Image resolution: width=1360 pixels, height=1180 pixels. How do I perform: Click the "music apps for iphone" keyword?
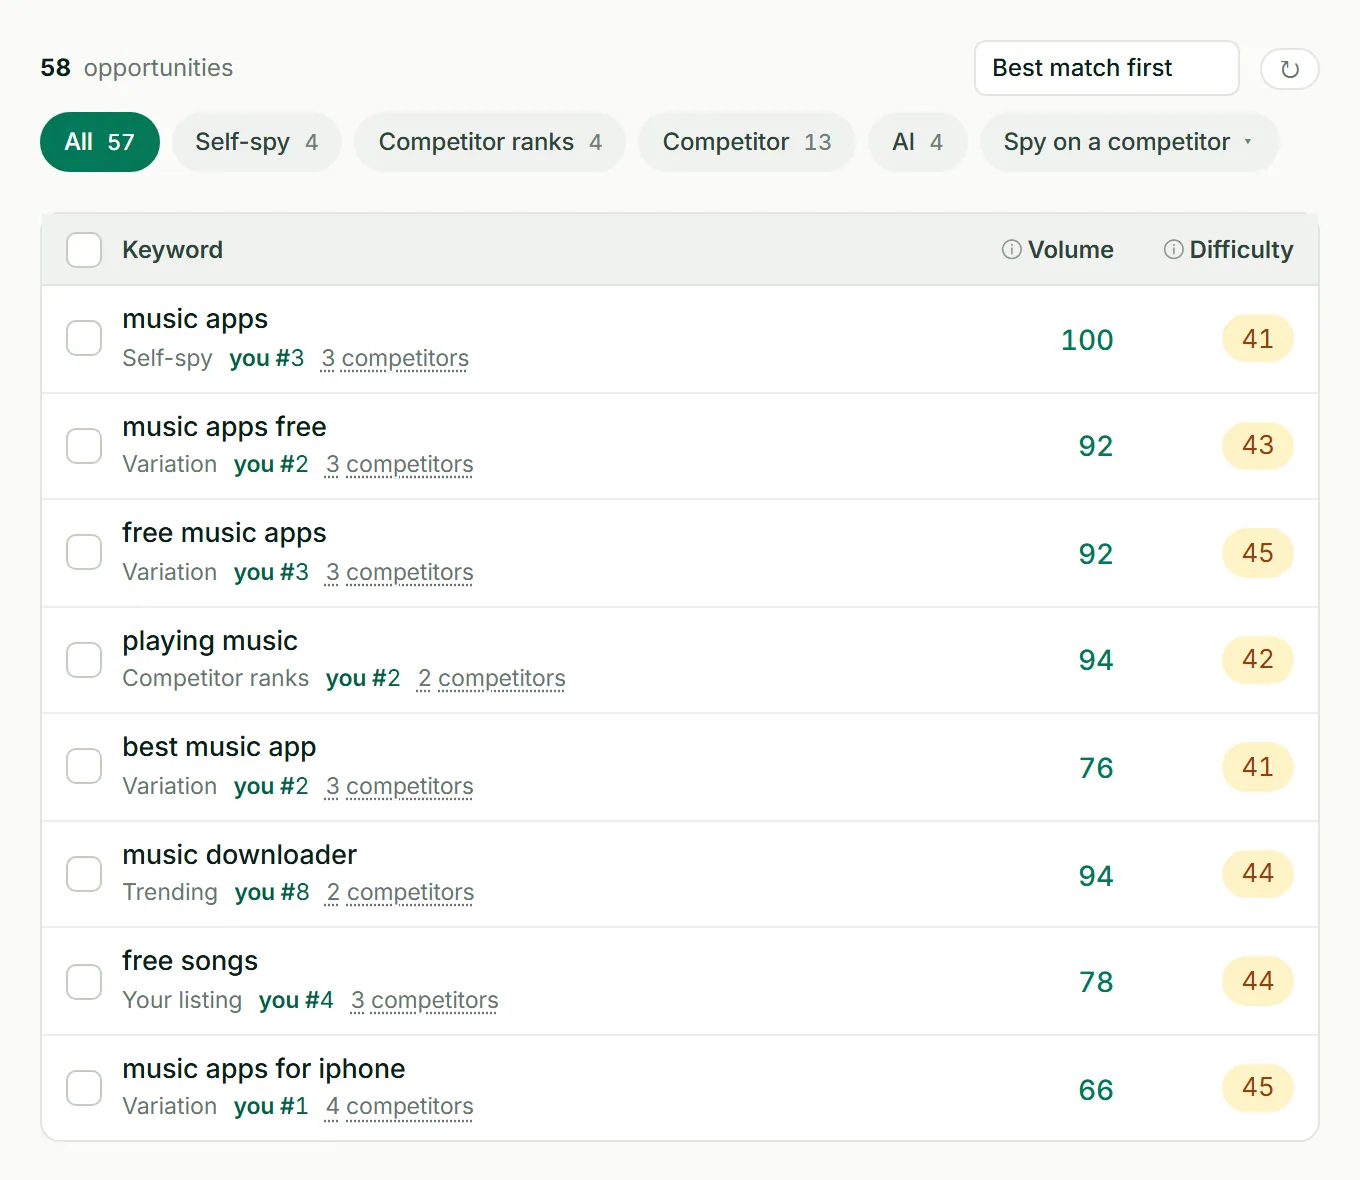(x=264, y=1069)
